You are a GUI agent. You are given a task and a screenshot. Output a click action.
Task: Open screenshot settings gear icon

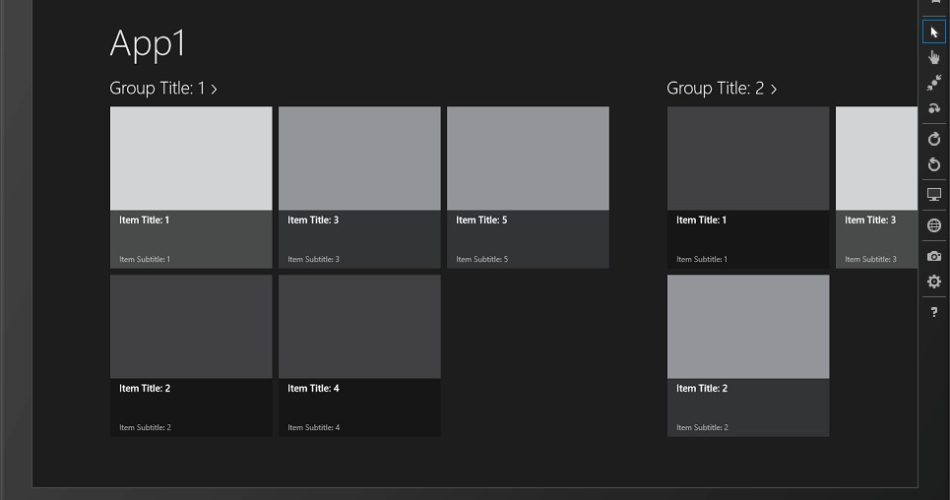point(934,282)
